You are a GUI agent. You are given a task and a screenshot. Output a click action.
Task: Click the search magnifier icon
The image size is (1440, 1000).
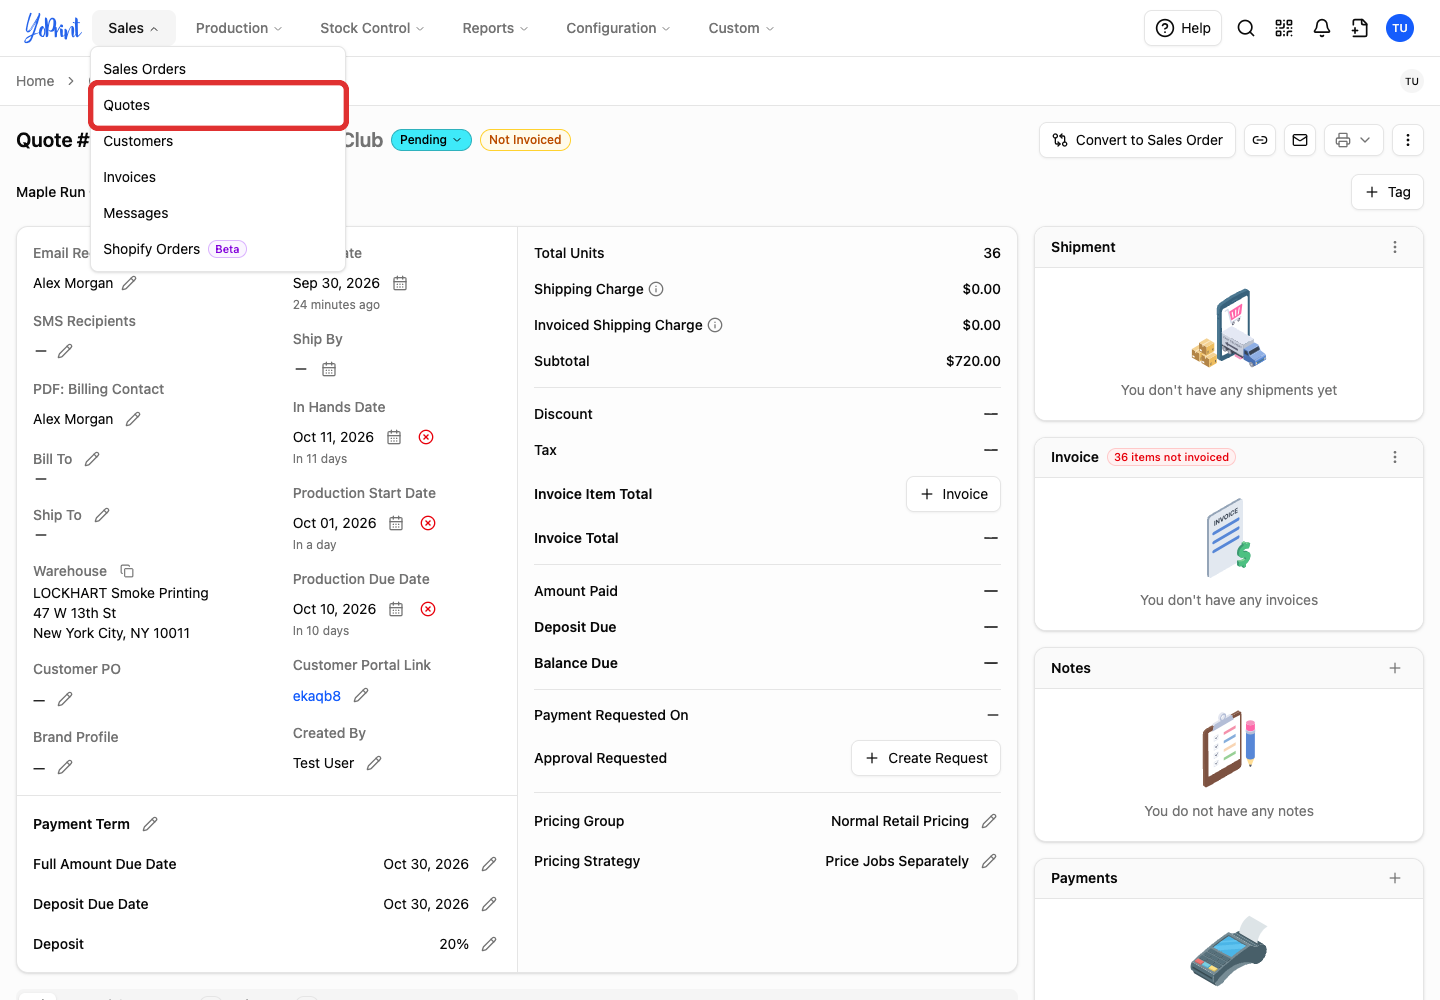(1246, 28)
